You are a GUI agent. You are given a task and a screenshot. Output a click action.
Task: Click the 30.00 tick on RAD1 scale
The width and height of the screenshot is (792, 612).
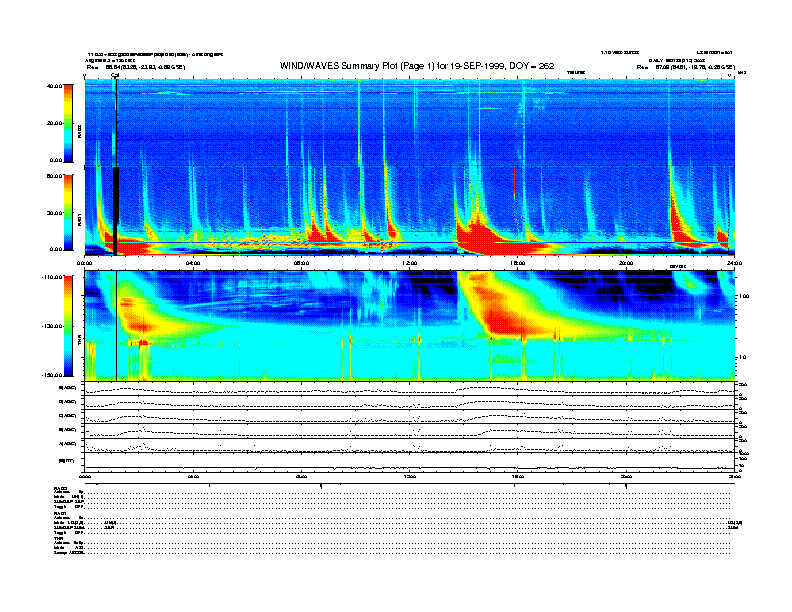pos(54,213)
